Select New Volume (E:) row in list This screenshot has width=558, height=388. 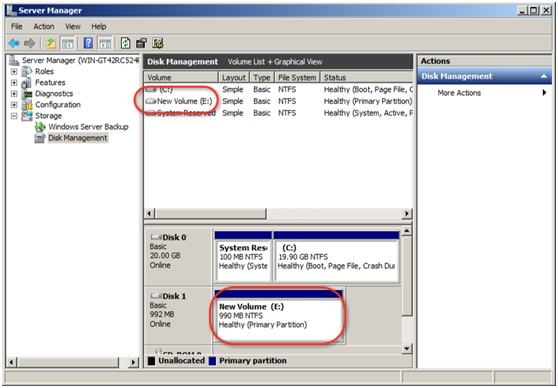278,101
